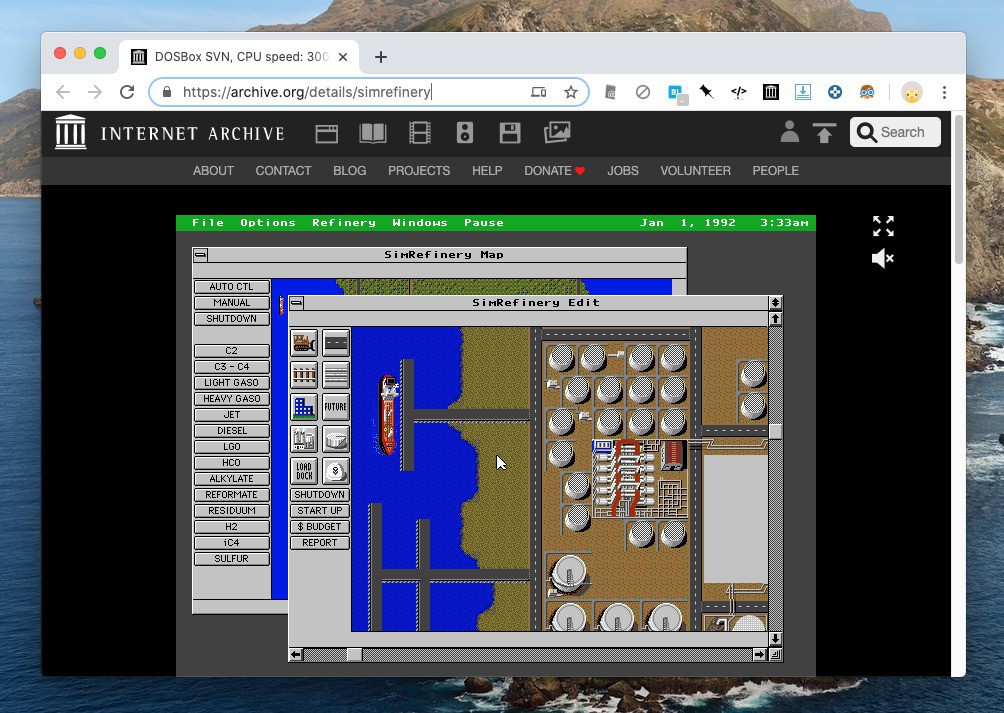Choose the blue office building tool

click(304, 407)
